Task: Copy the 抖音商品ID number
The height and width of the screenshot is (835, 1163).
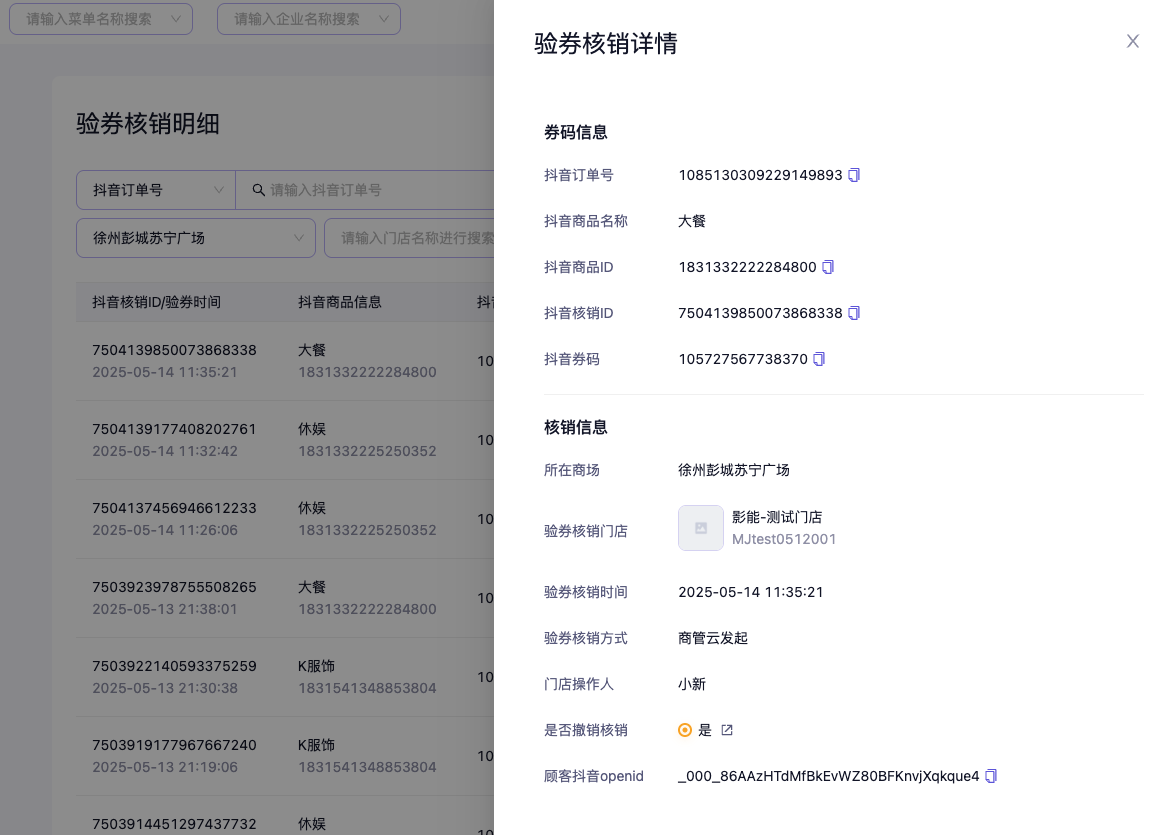Action: click(x=828, y=267)
